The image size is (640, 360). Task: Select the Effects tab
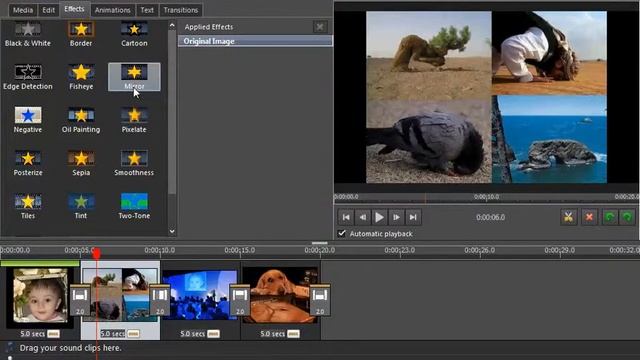point(74,9)
